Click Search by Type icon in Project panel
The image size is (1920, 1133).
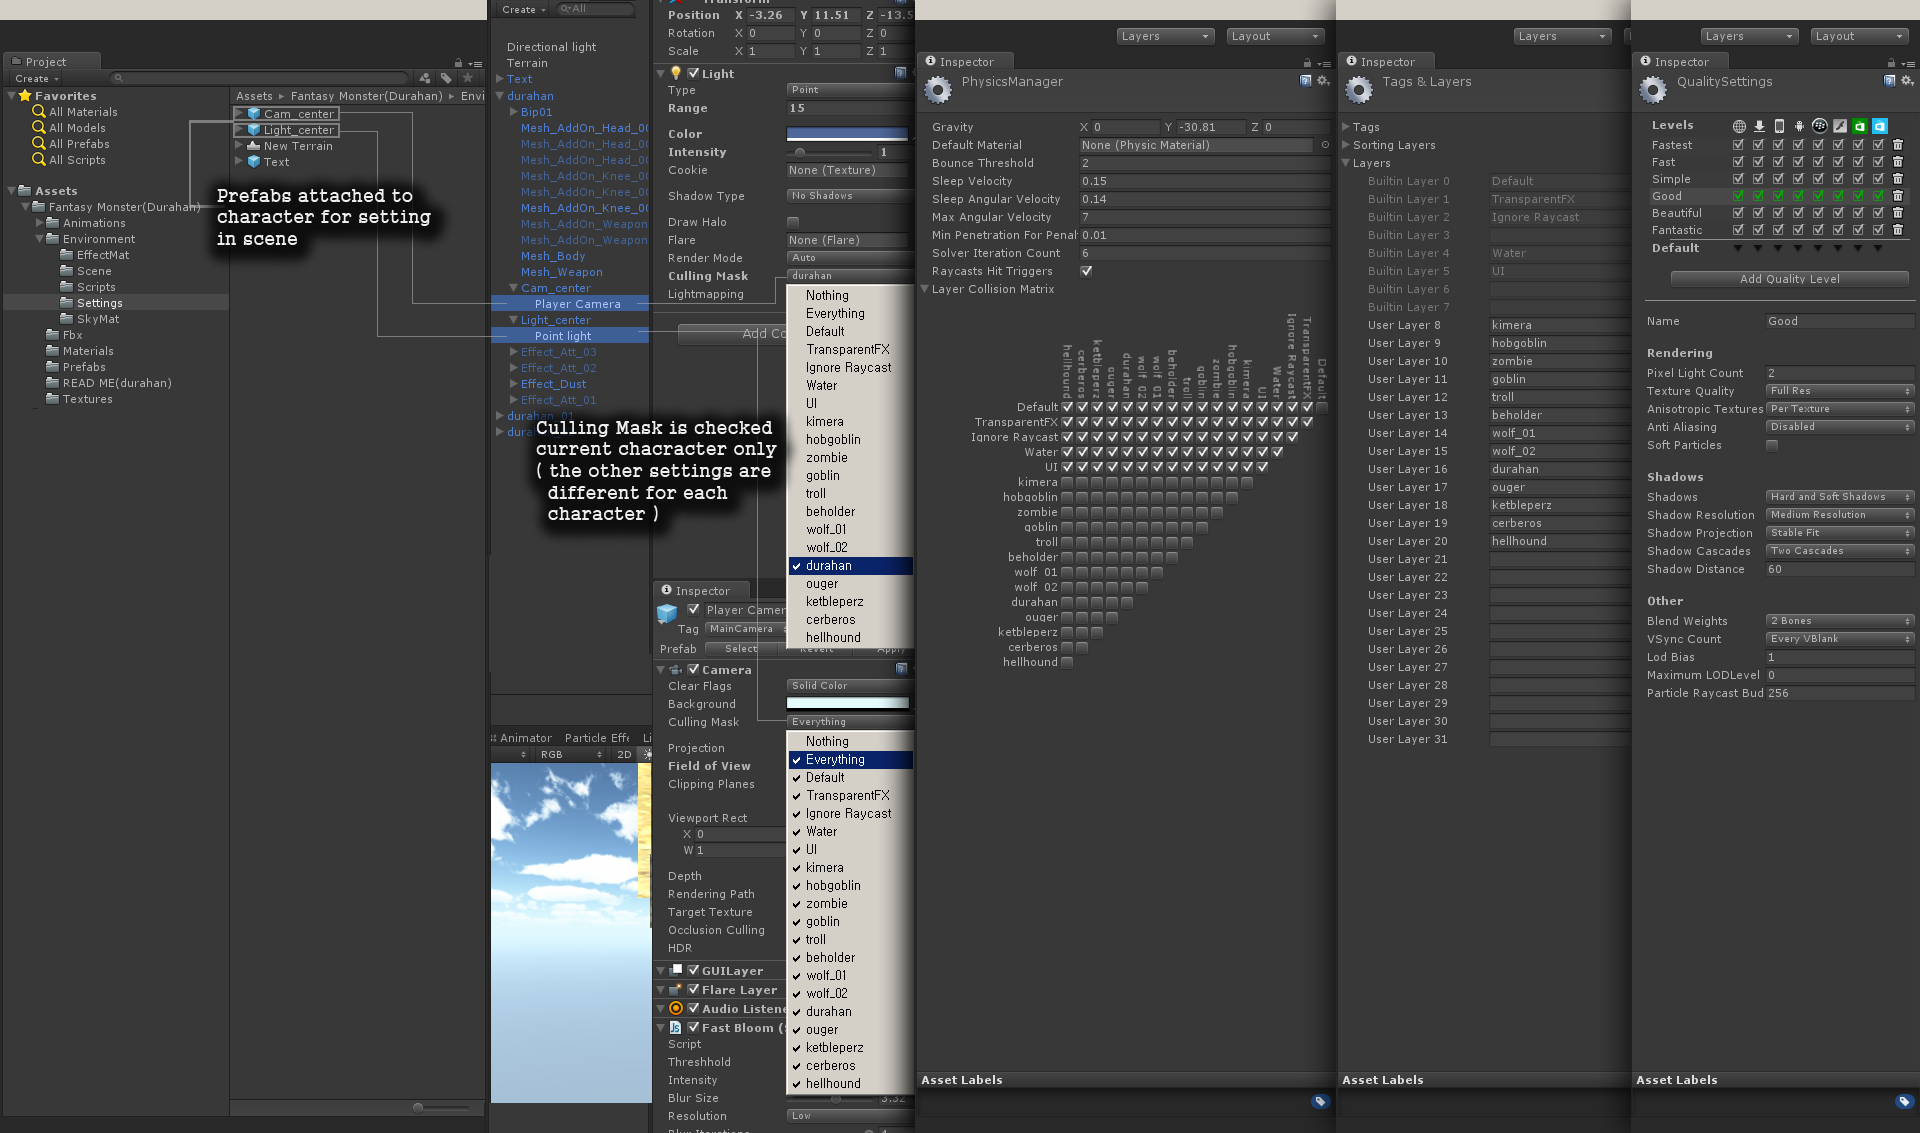(425, 78)
